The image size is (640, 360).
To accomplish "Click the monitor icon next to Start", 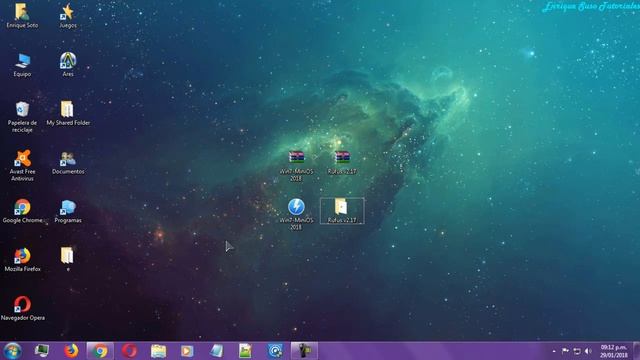I will (x=42, y=351).
